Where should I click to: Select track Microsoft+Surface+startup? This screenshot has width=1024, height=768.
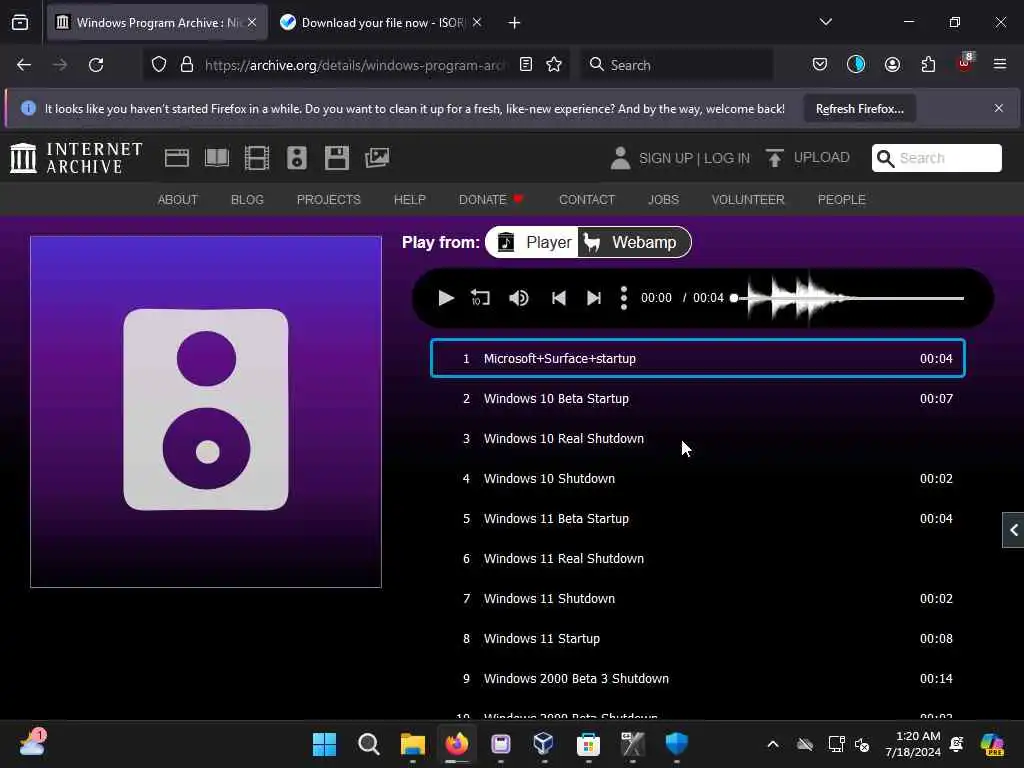[697, 358]
